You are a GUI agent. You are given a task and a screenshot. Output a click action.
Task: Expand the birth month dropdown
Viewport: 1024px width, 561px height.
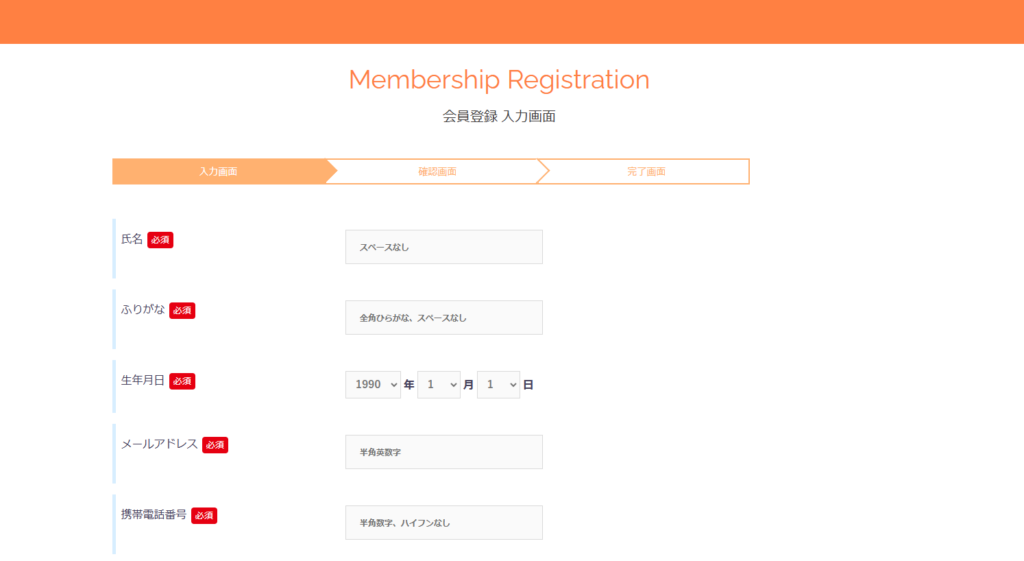438,384
